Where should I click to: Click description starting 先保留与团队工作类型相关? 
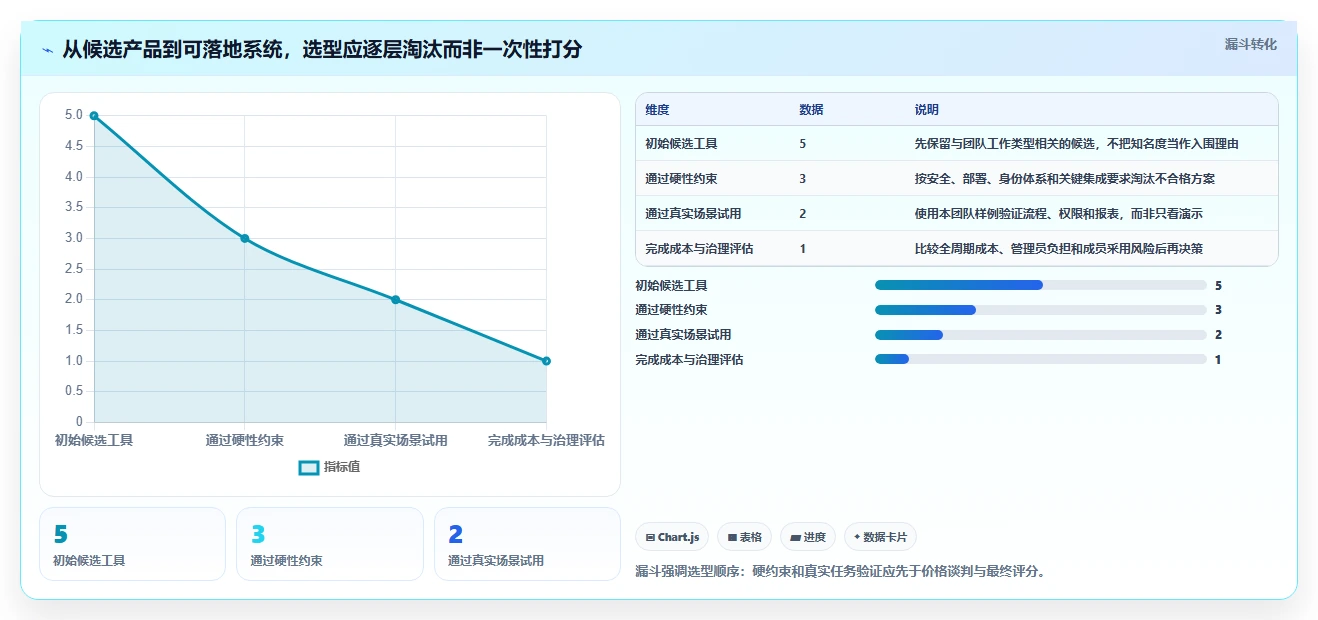click(x=1077, y=144)
